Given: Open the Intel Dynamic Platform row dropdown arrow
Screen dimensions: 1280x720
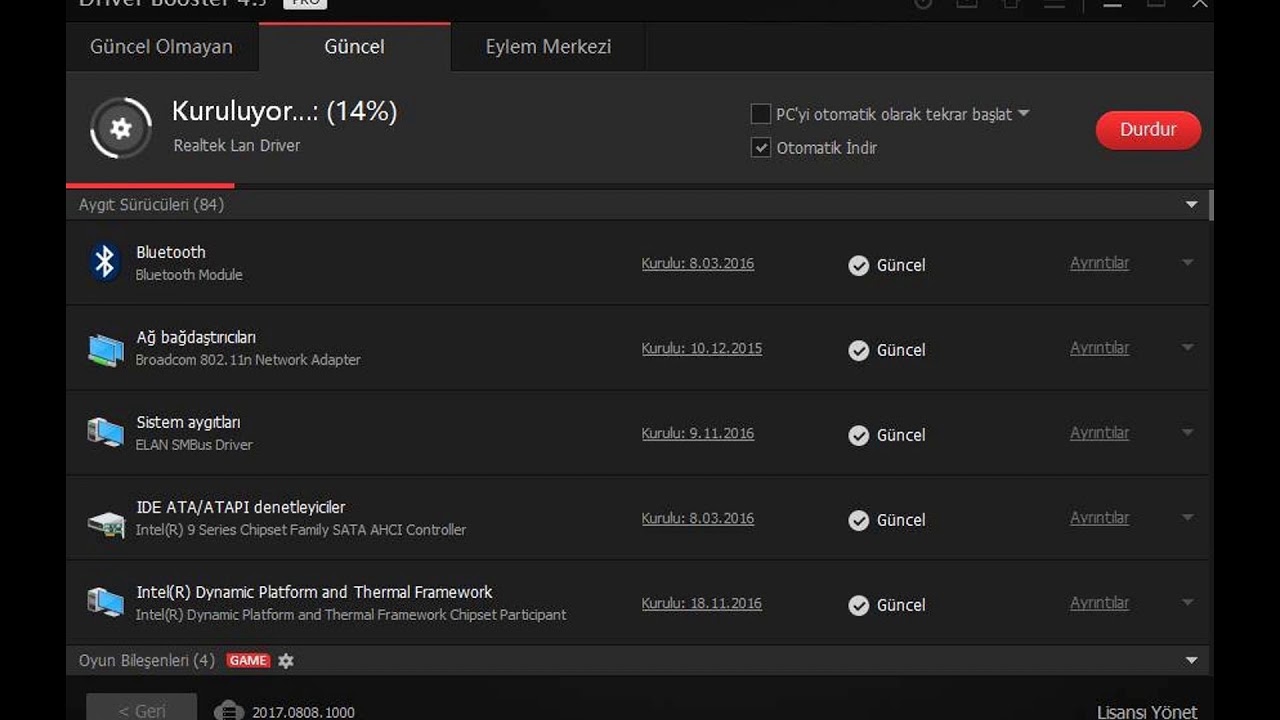Looking at the screenshot, I should coord(1188,603).
